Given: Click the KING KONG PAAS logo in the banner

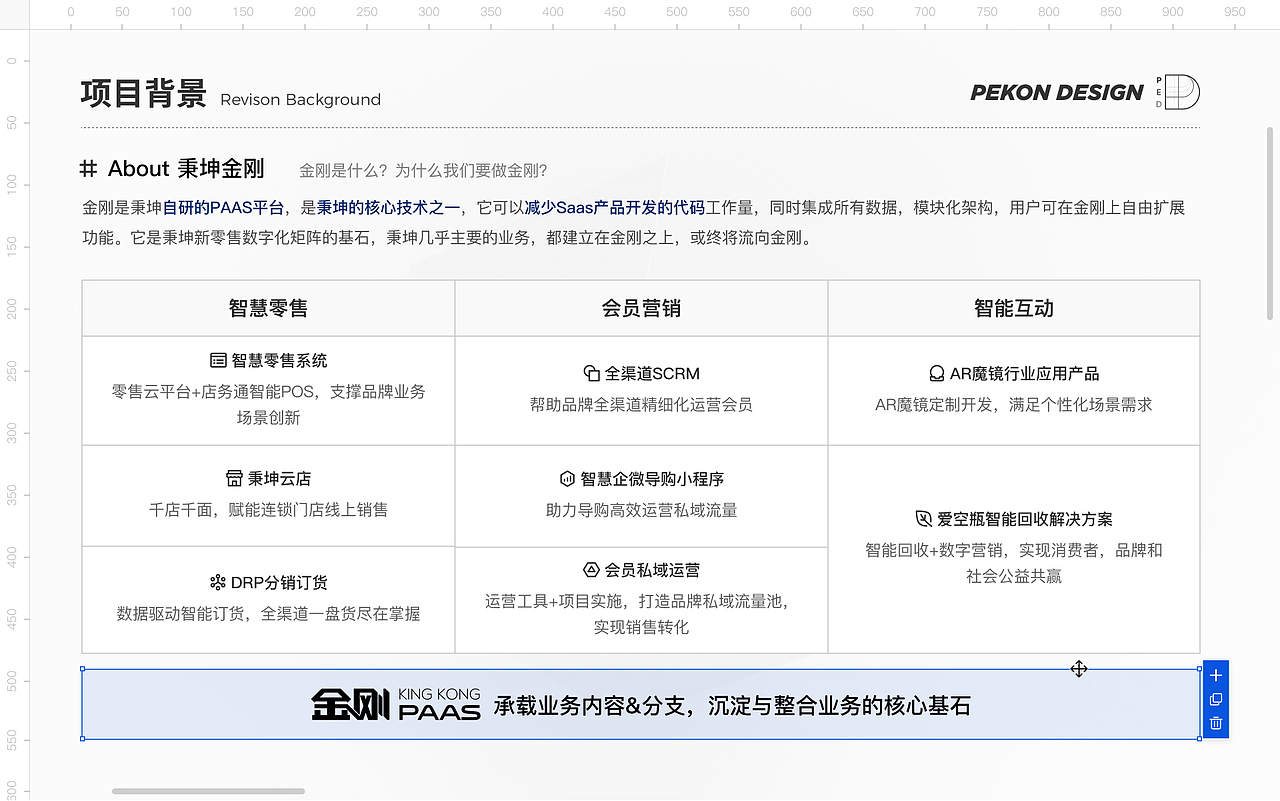Looking at the screenshot, I should point(395,703).
